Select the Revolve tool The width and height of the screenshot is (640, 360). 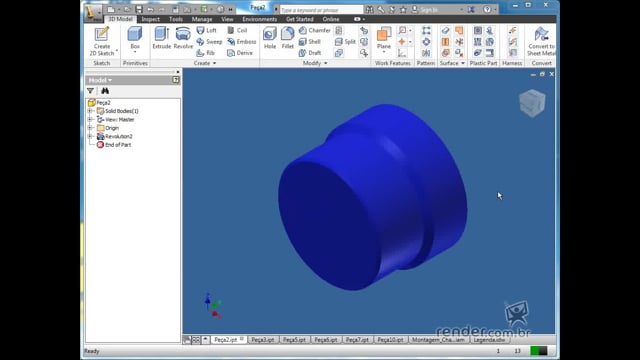coord(183,38)
